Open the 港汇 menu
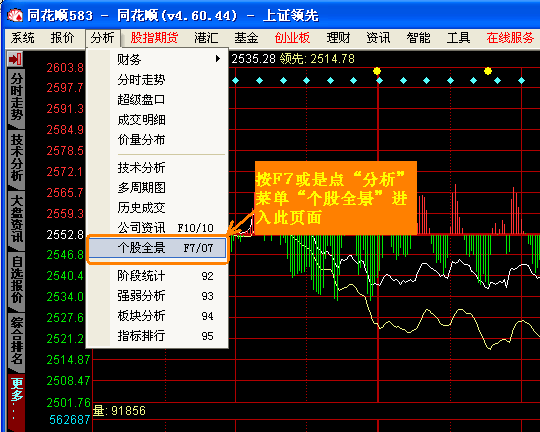The width and height of the screenshot is (540, 432). pyautogui.click(x=206, y=38)
